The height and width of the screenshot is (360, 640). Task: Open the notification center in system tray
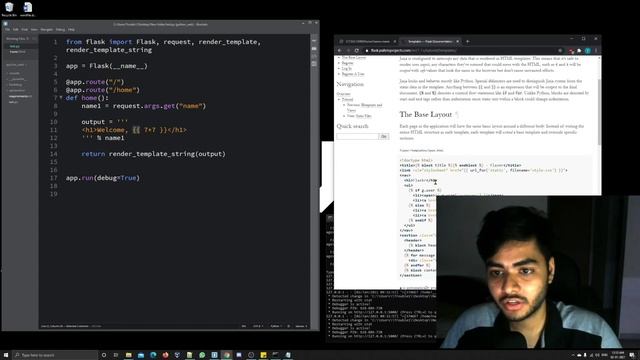[x=632, y=355]
